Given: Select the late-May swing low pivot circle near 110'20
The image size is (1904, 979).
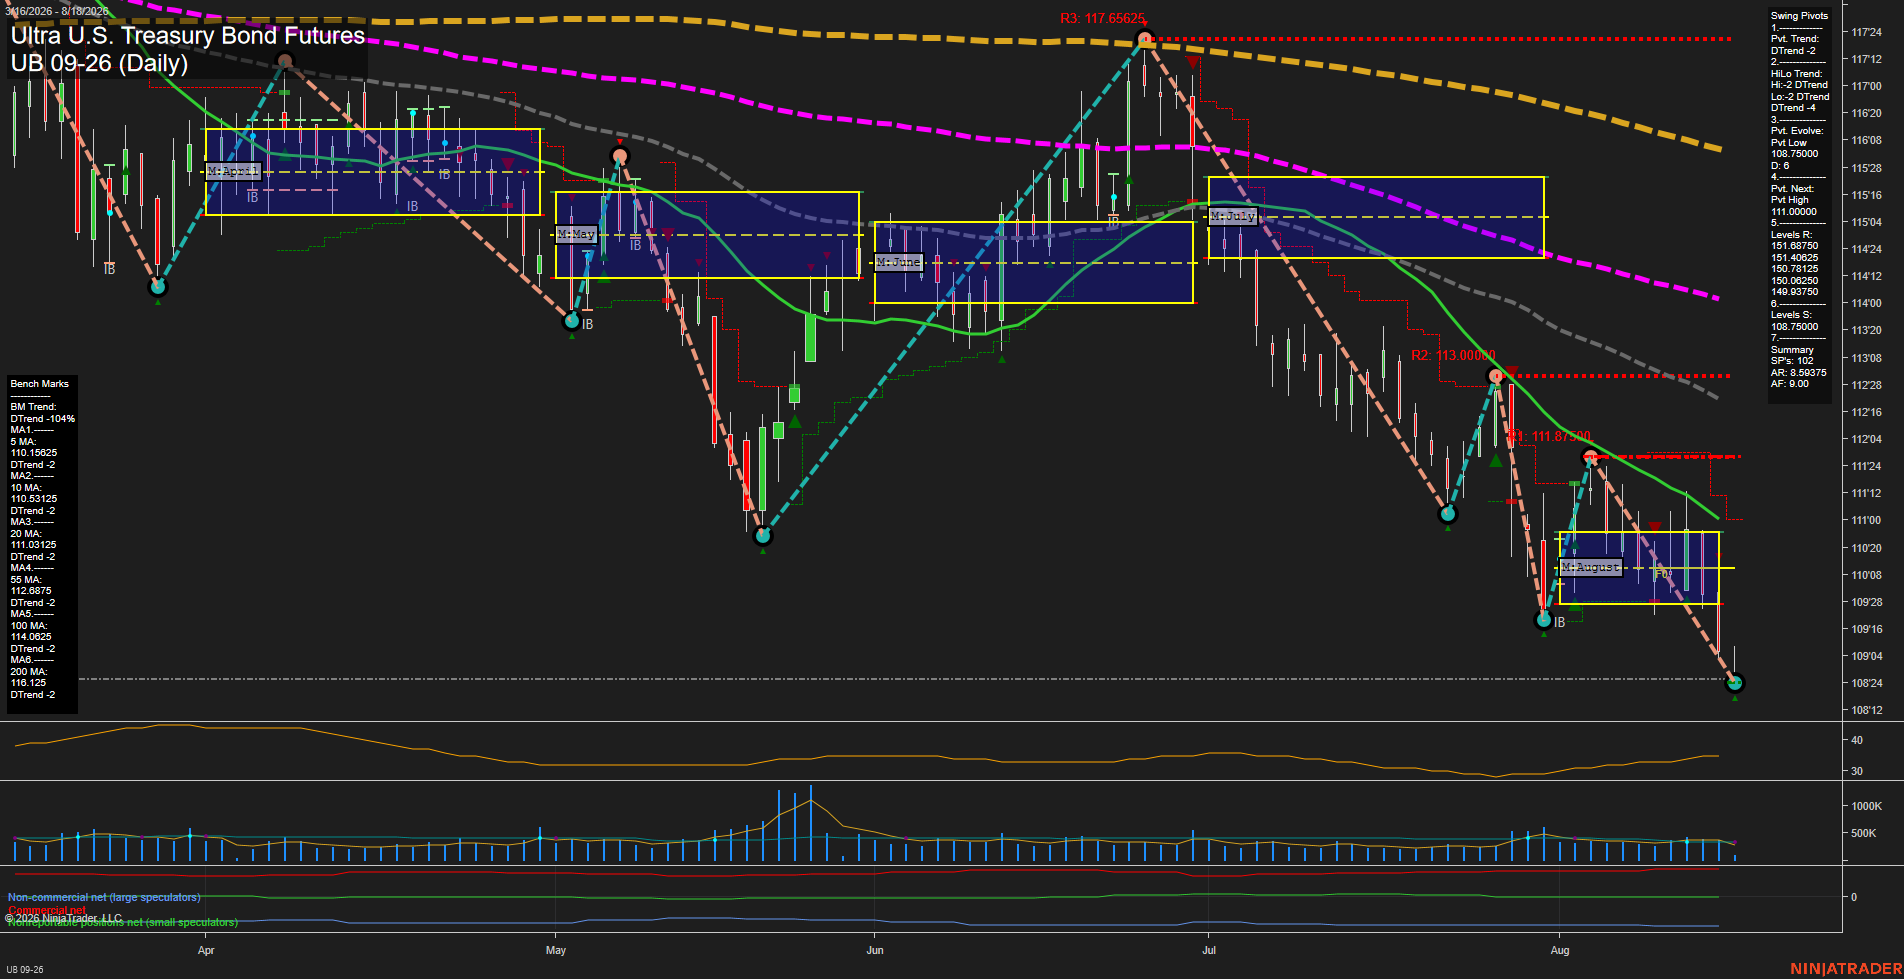Looking at the screenshot, I should (x=763, y=536).
